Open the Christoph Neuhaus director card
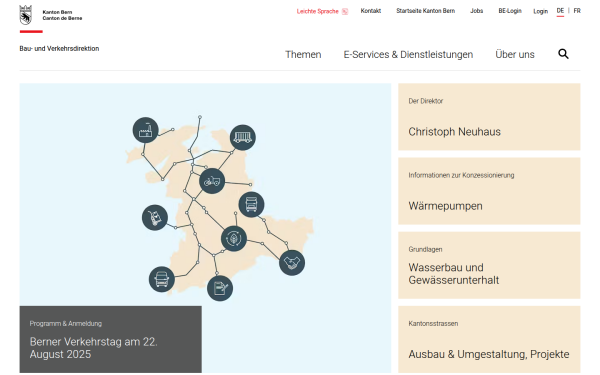The height and width of the screenshot is (375, 600). [489, 117]
